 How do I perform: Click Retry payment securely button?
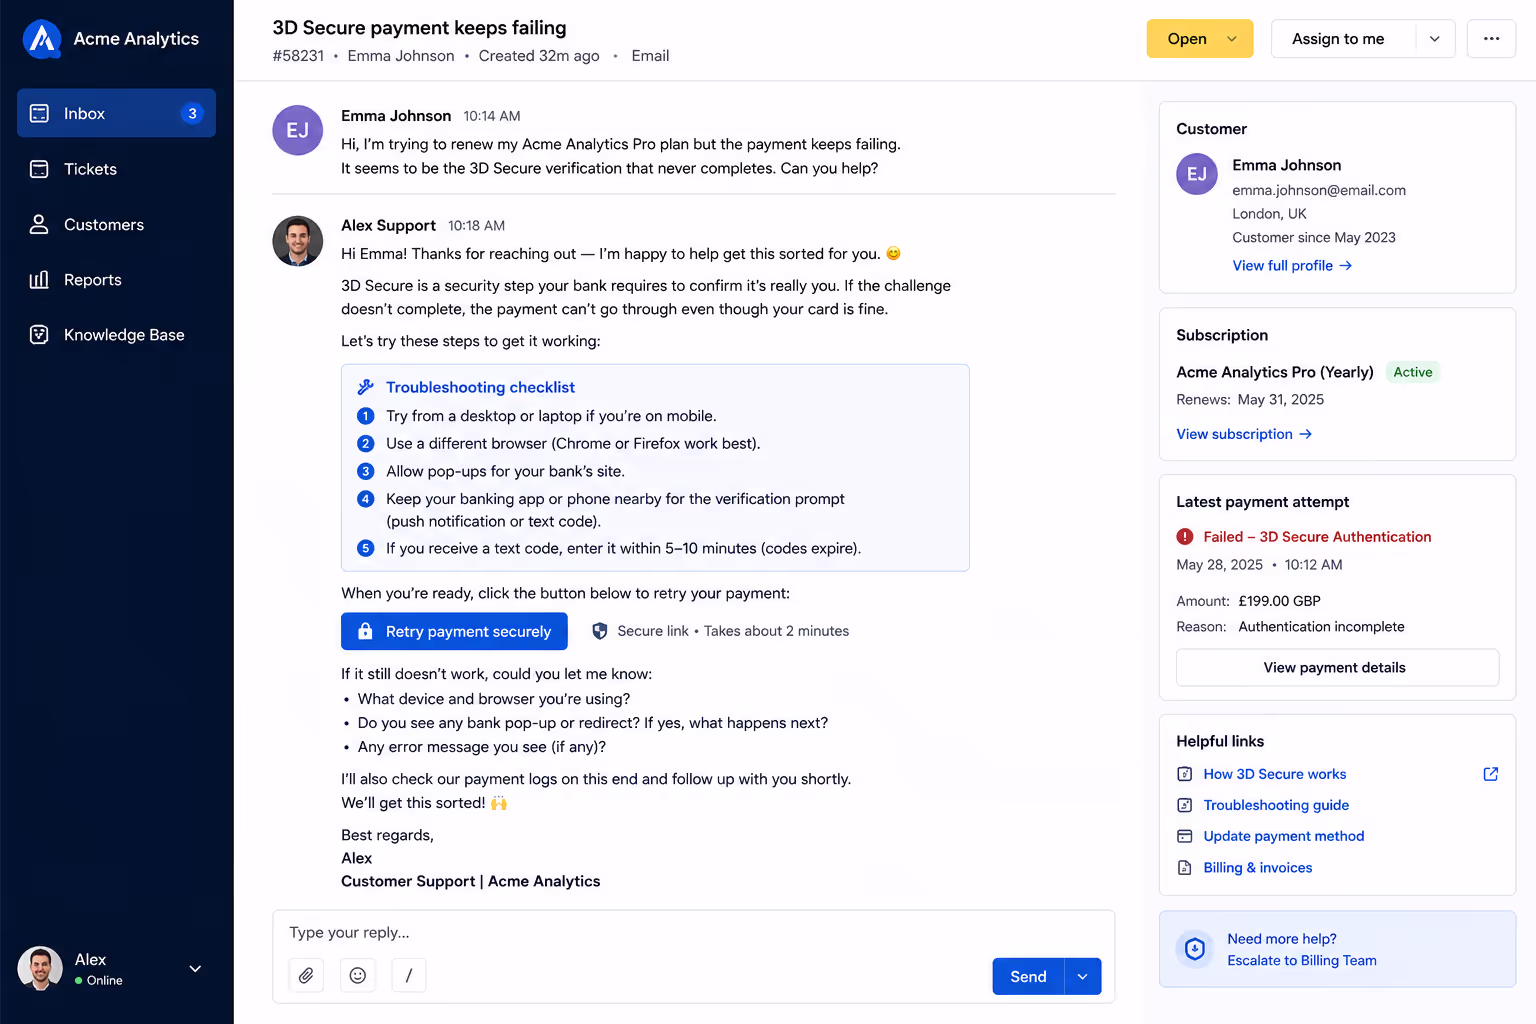[x=454, y=631]
